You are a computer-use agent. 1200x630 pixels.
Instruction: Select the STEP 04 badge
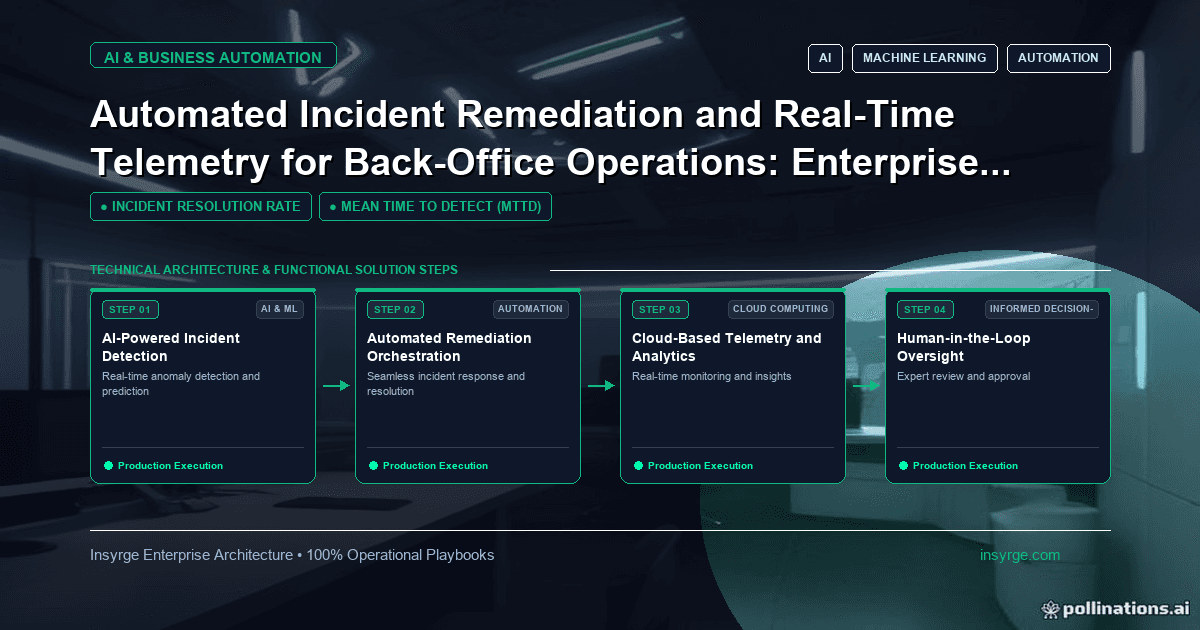pyautogui.click(x=925, y=309)
